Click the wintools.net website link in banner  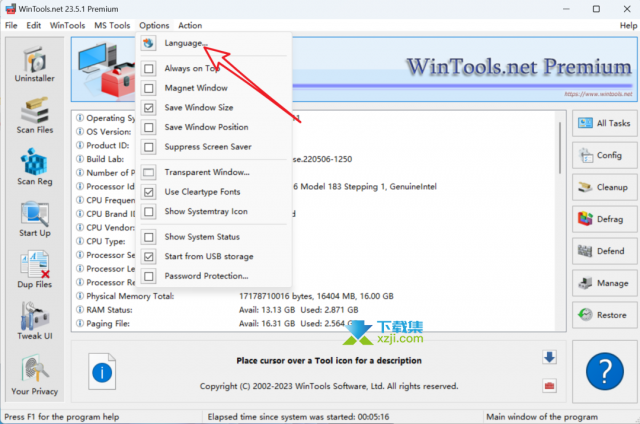(x=598, y=94)
